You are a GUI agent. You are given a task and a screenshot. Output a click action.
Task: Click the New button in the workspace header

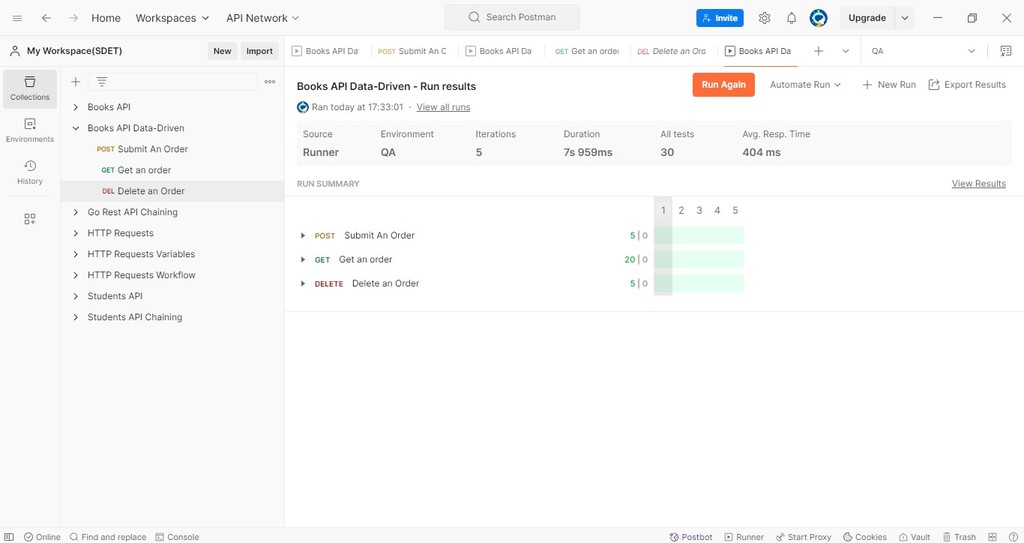[222, 51]
